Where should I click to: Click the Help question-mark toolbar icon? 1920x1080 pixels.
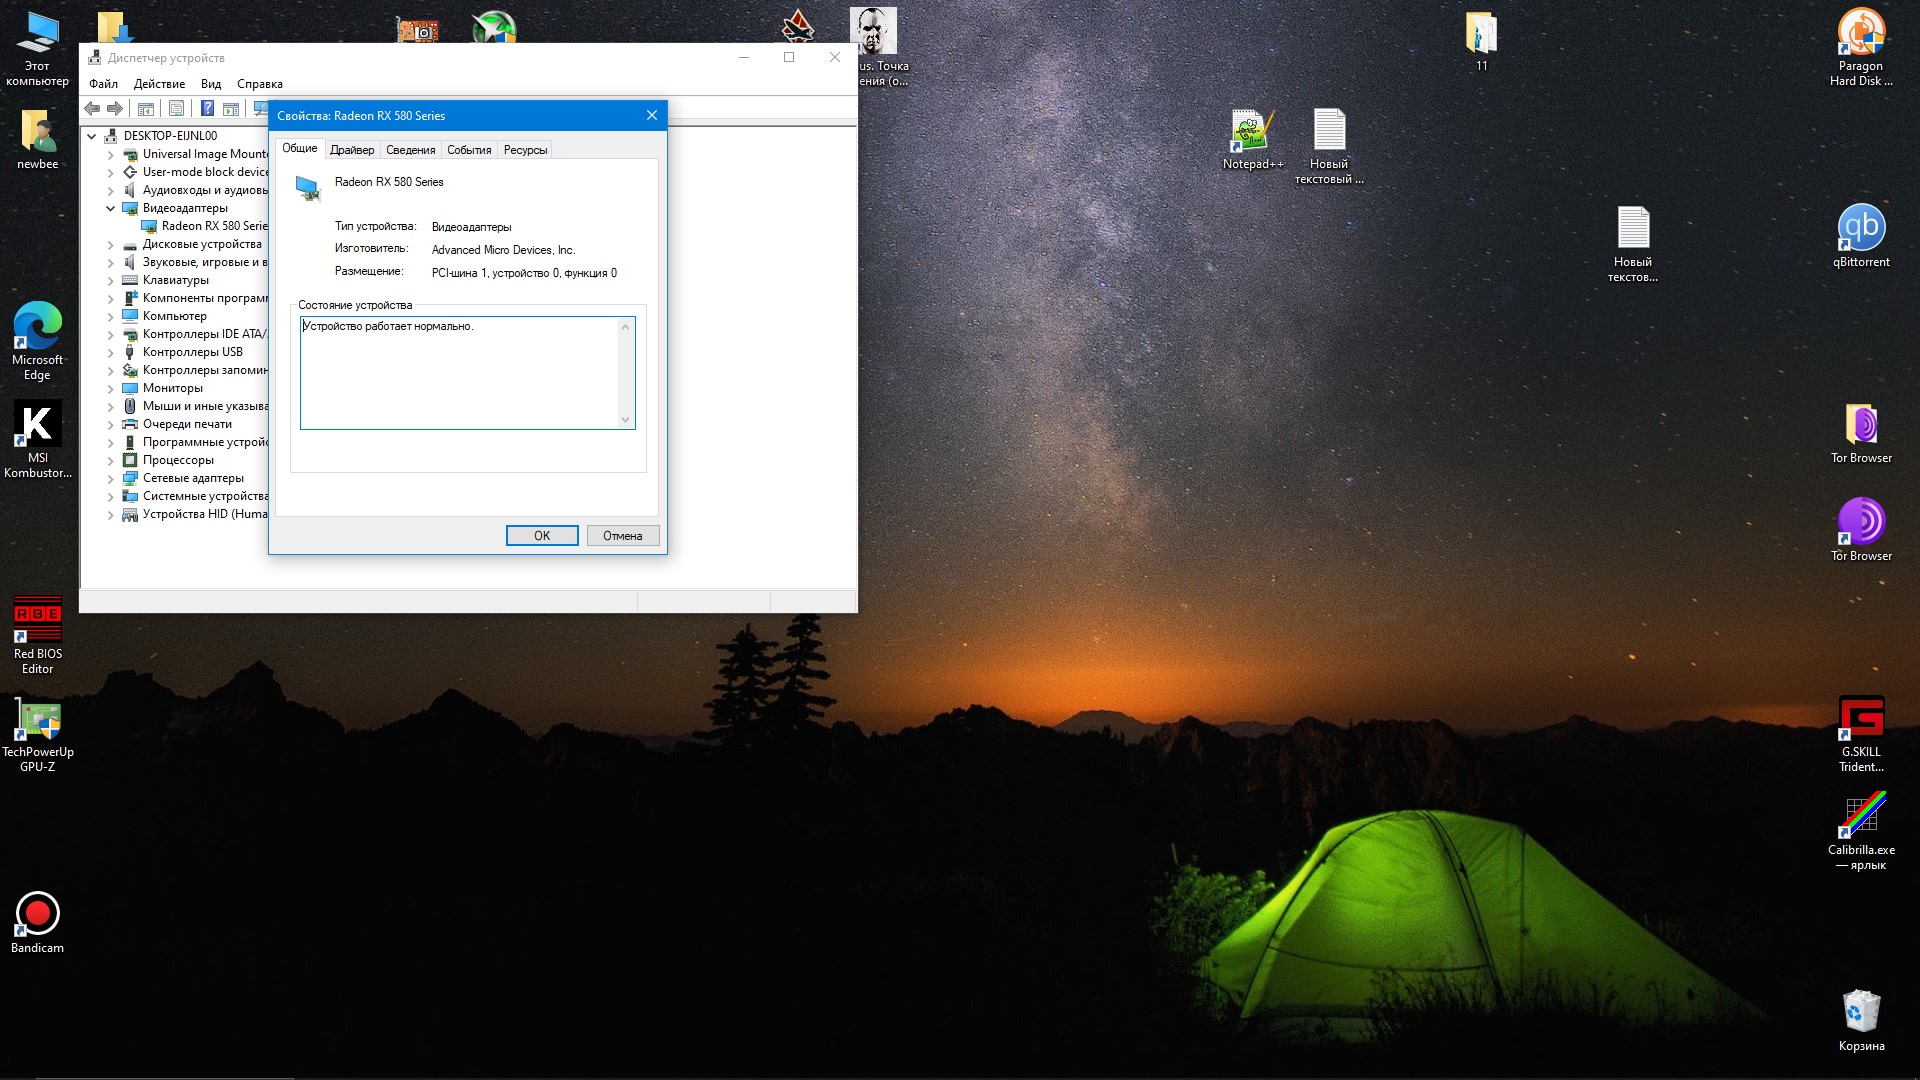click(207, 108)
